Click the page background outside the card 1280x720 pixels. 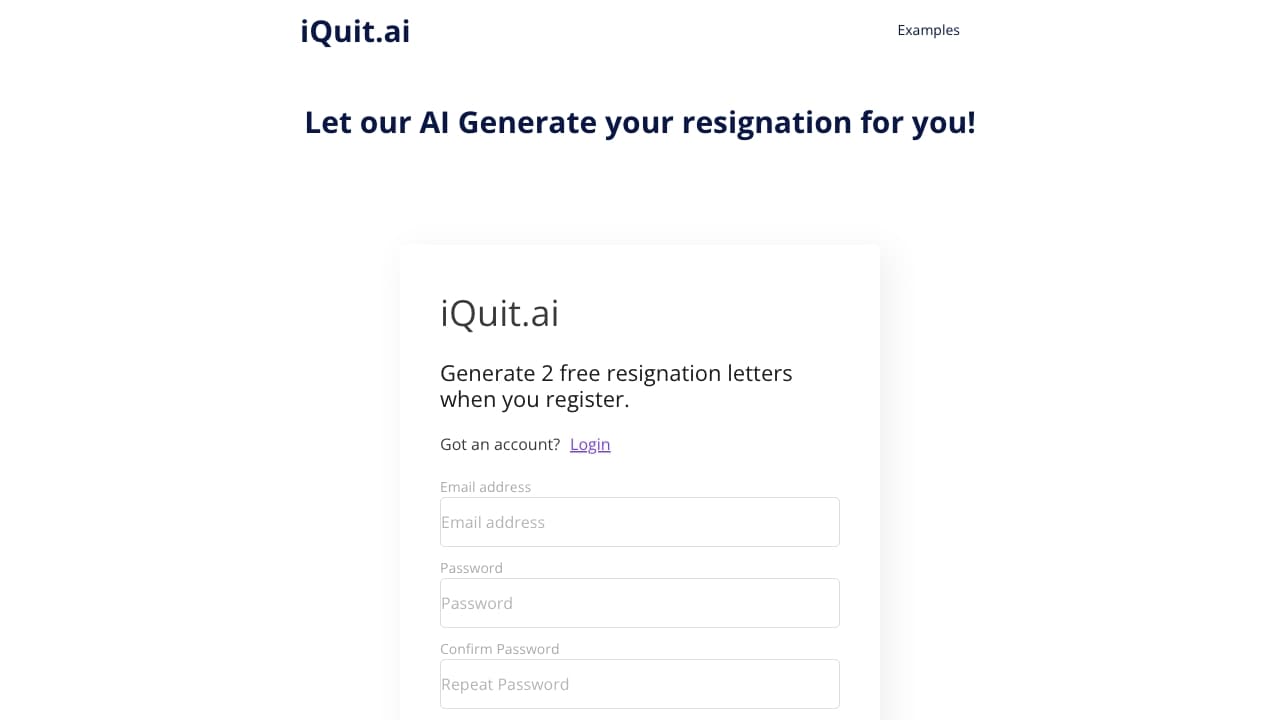coord(150,400)
